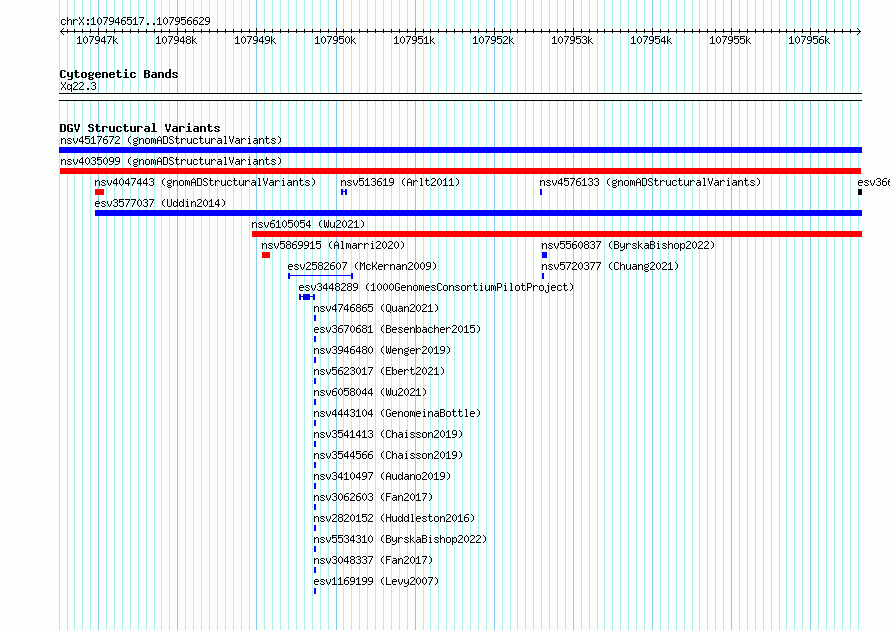Image resolution: width=890 pixels, height=630 pixels.
Task: Click the small red nsv4047443 glyph
Action: click(x=99, y=192)
